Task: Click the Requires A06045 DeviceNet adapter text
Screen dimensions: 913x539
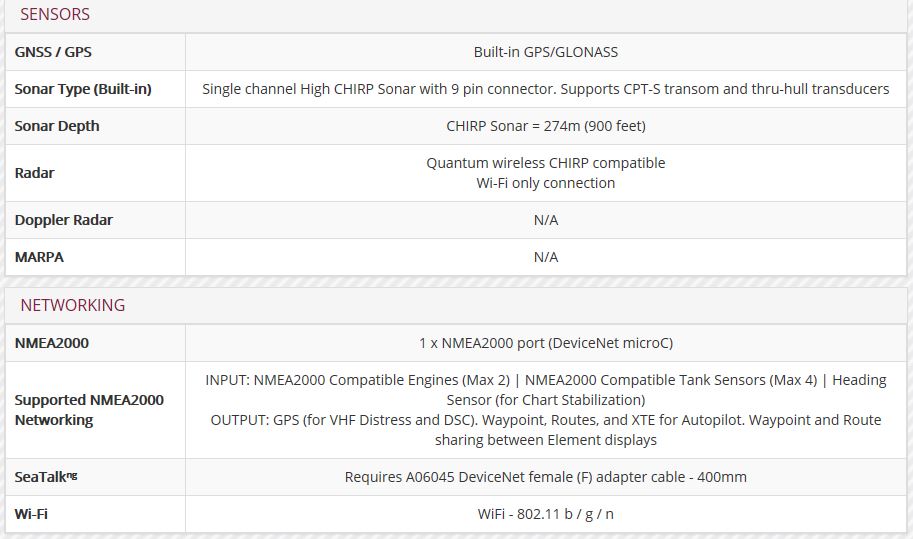Action: (x=546, y=477)
